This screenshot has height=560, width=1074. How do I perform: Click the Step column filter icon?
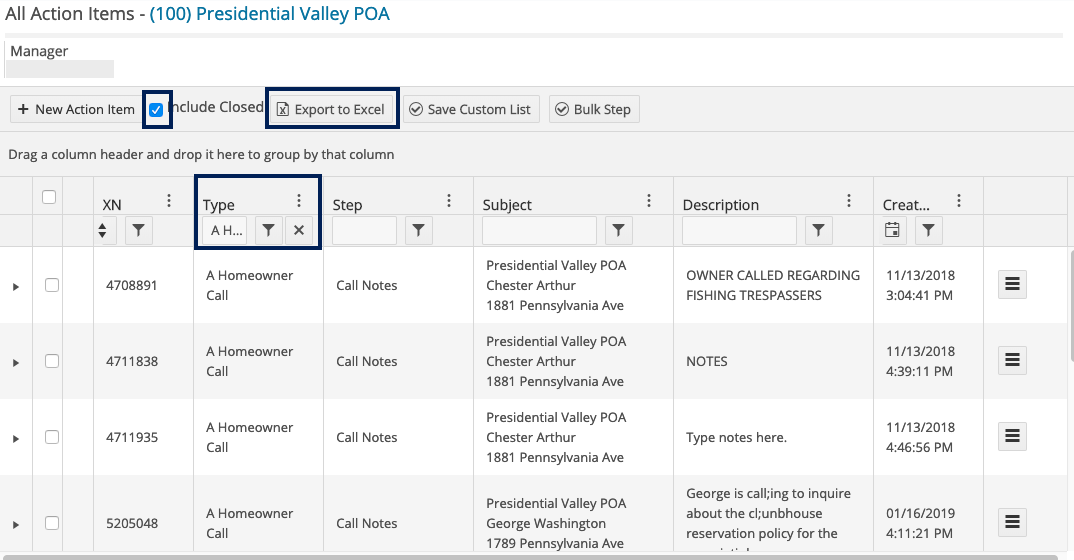point(419,231)
